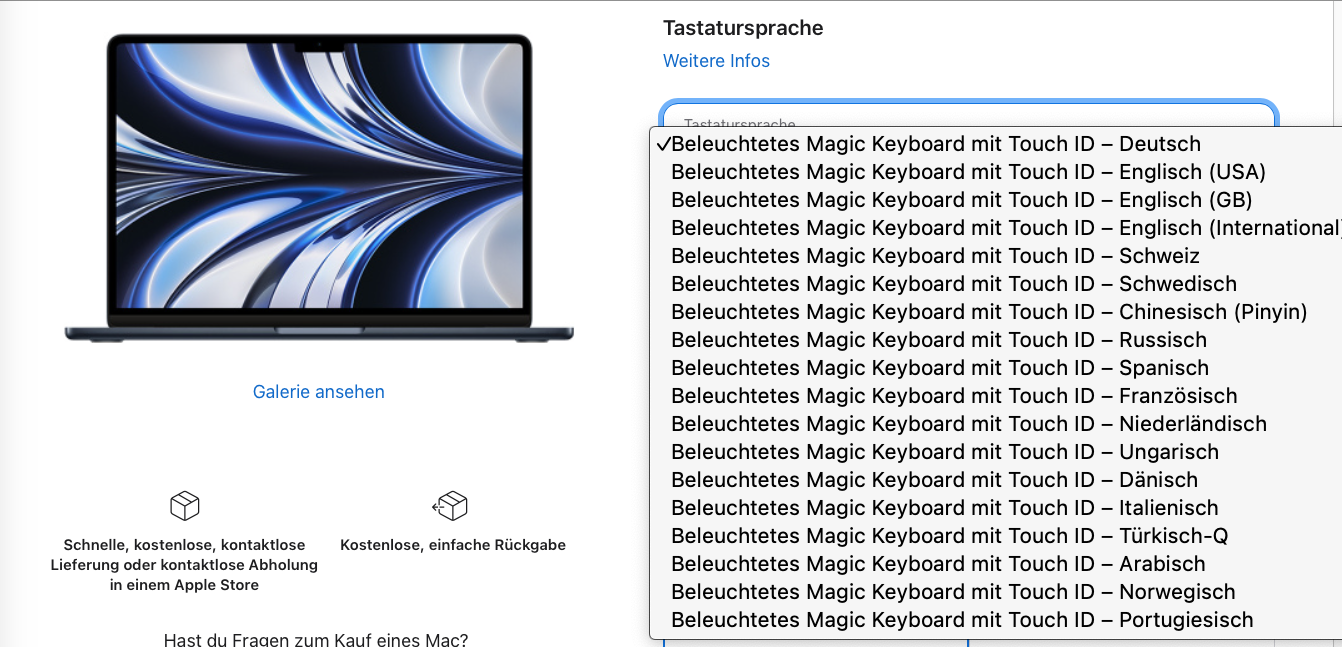Select the Deutsch keyboard option
Viewport: 1342px width, 647px height.
[995, 144]
